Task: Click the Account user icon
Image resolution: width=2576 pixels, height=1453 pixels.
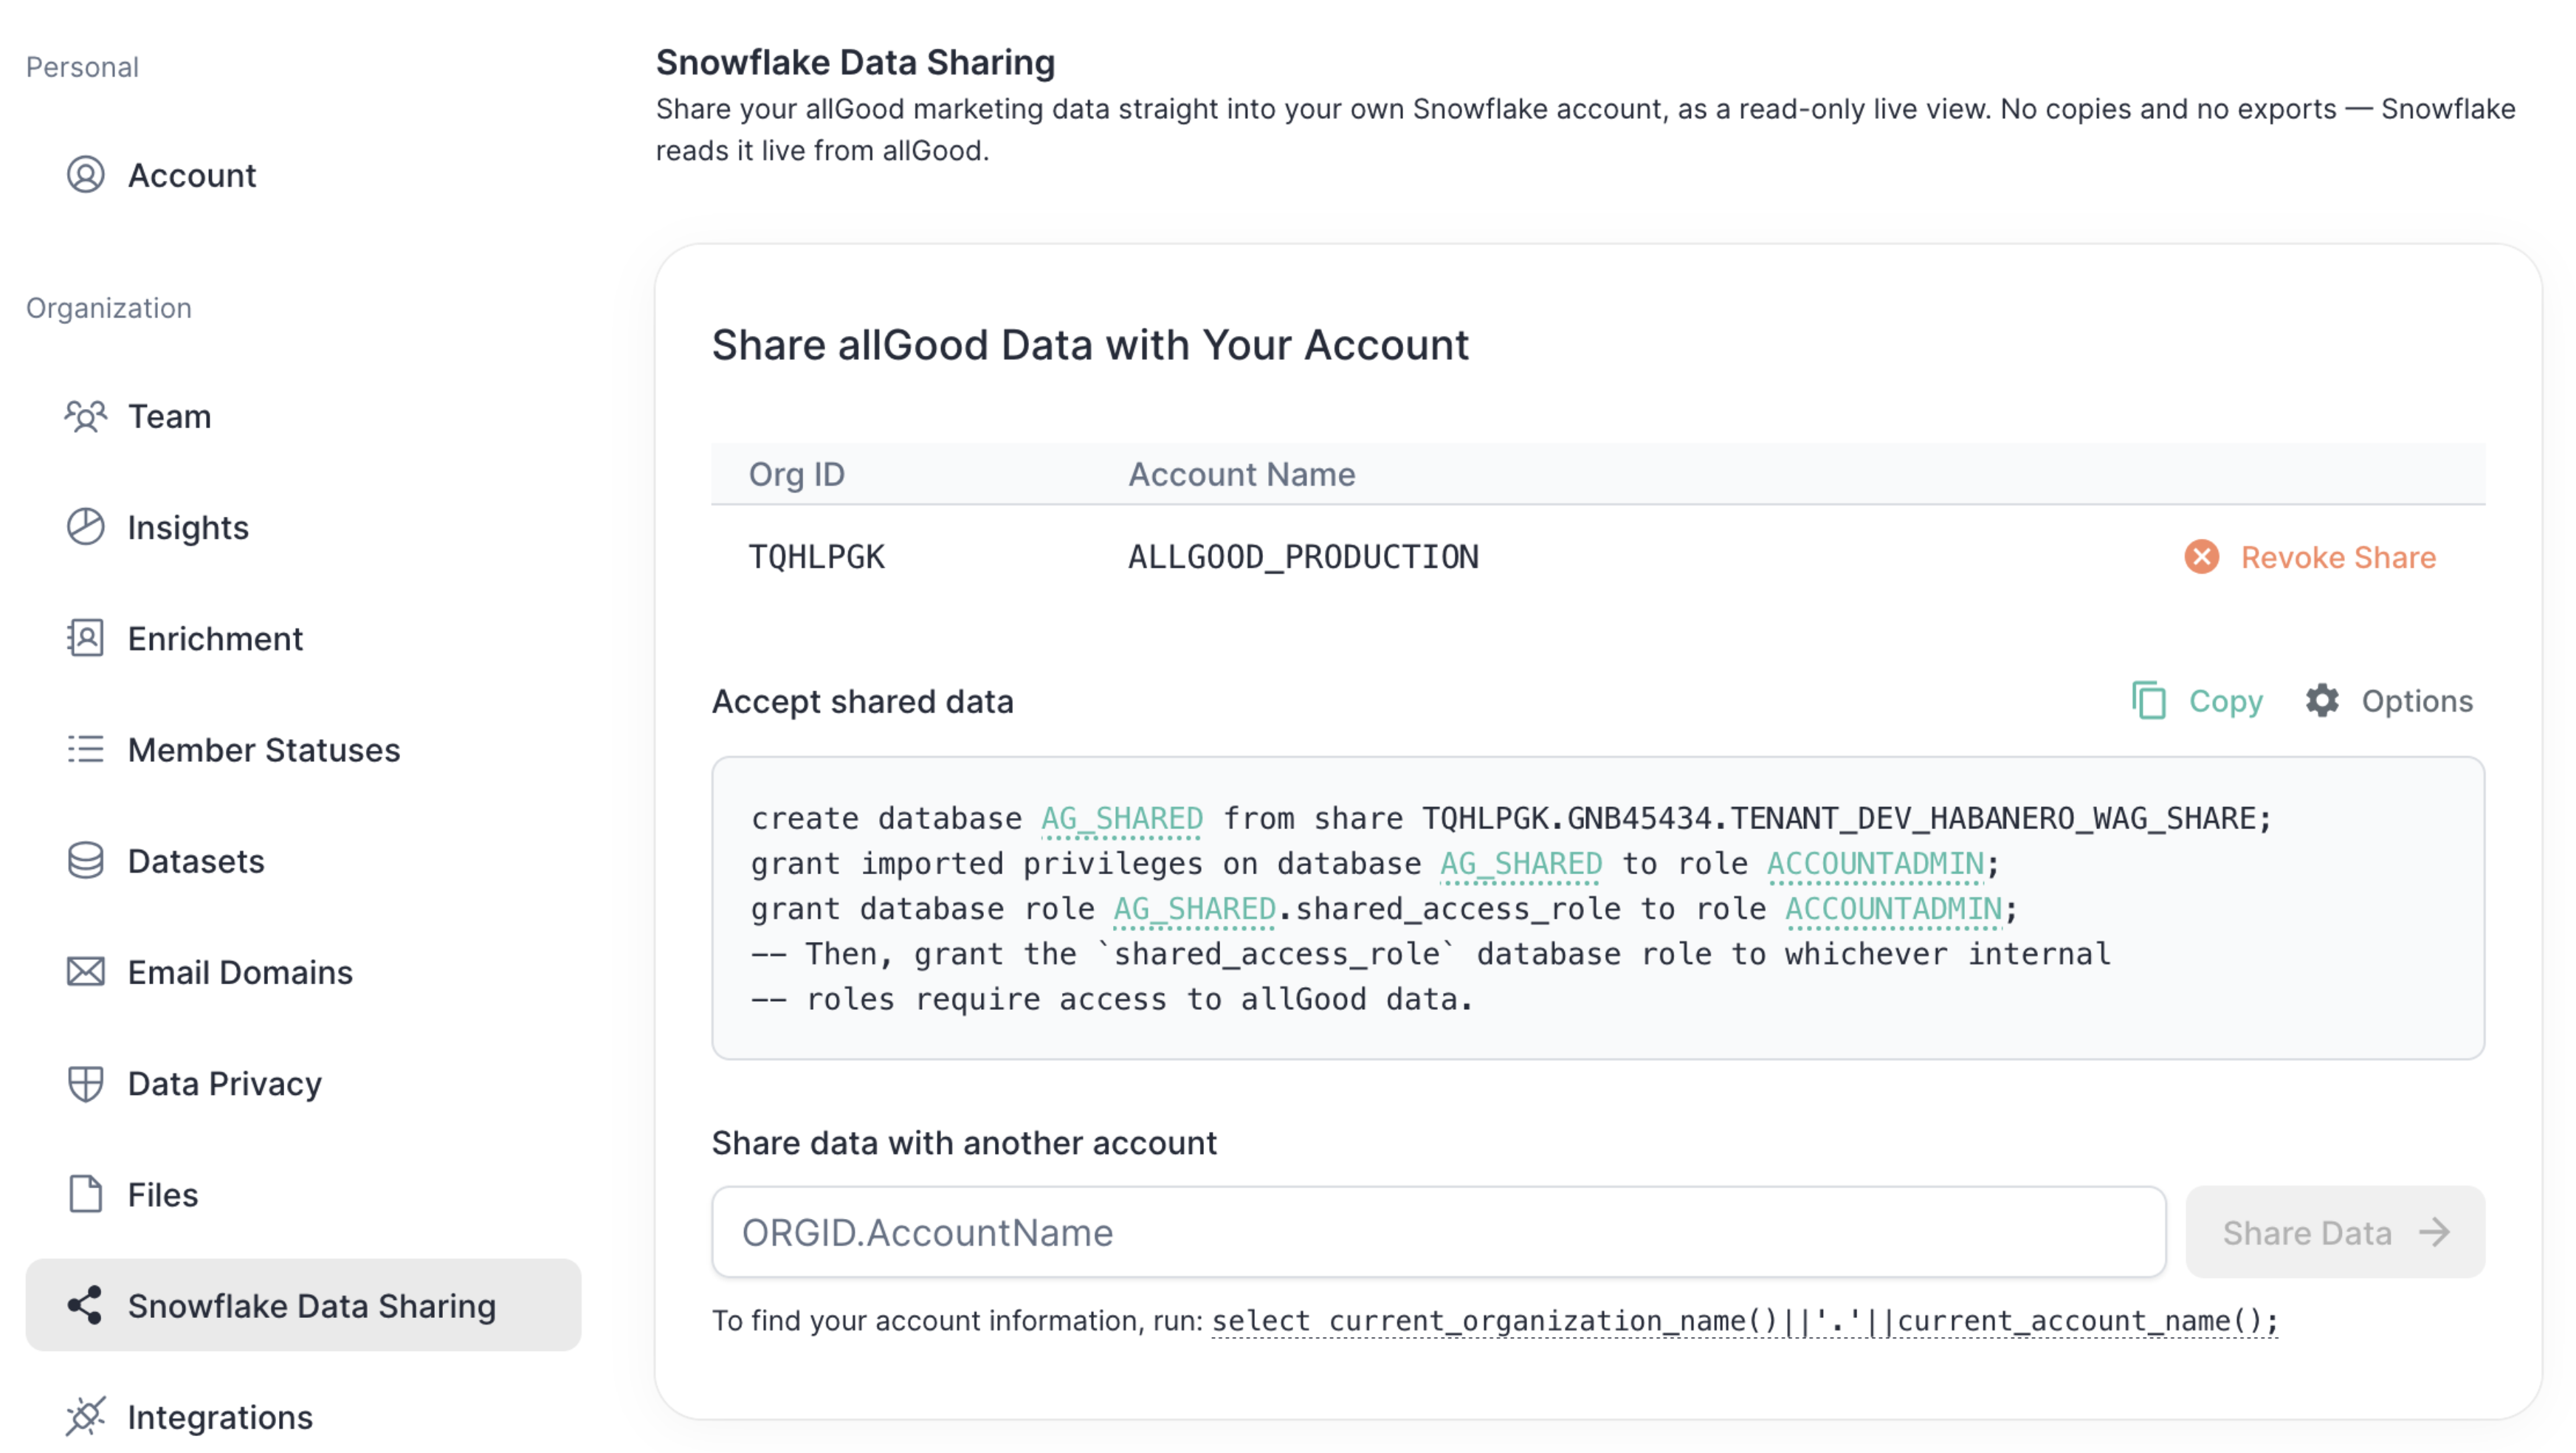Action: (x=86, y=175)
